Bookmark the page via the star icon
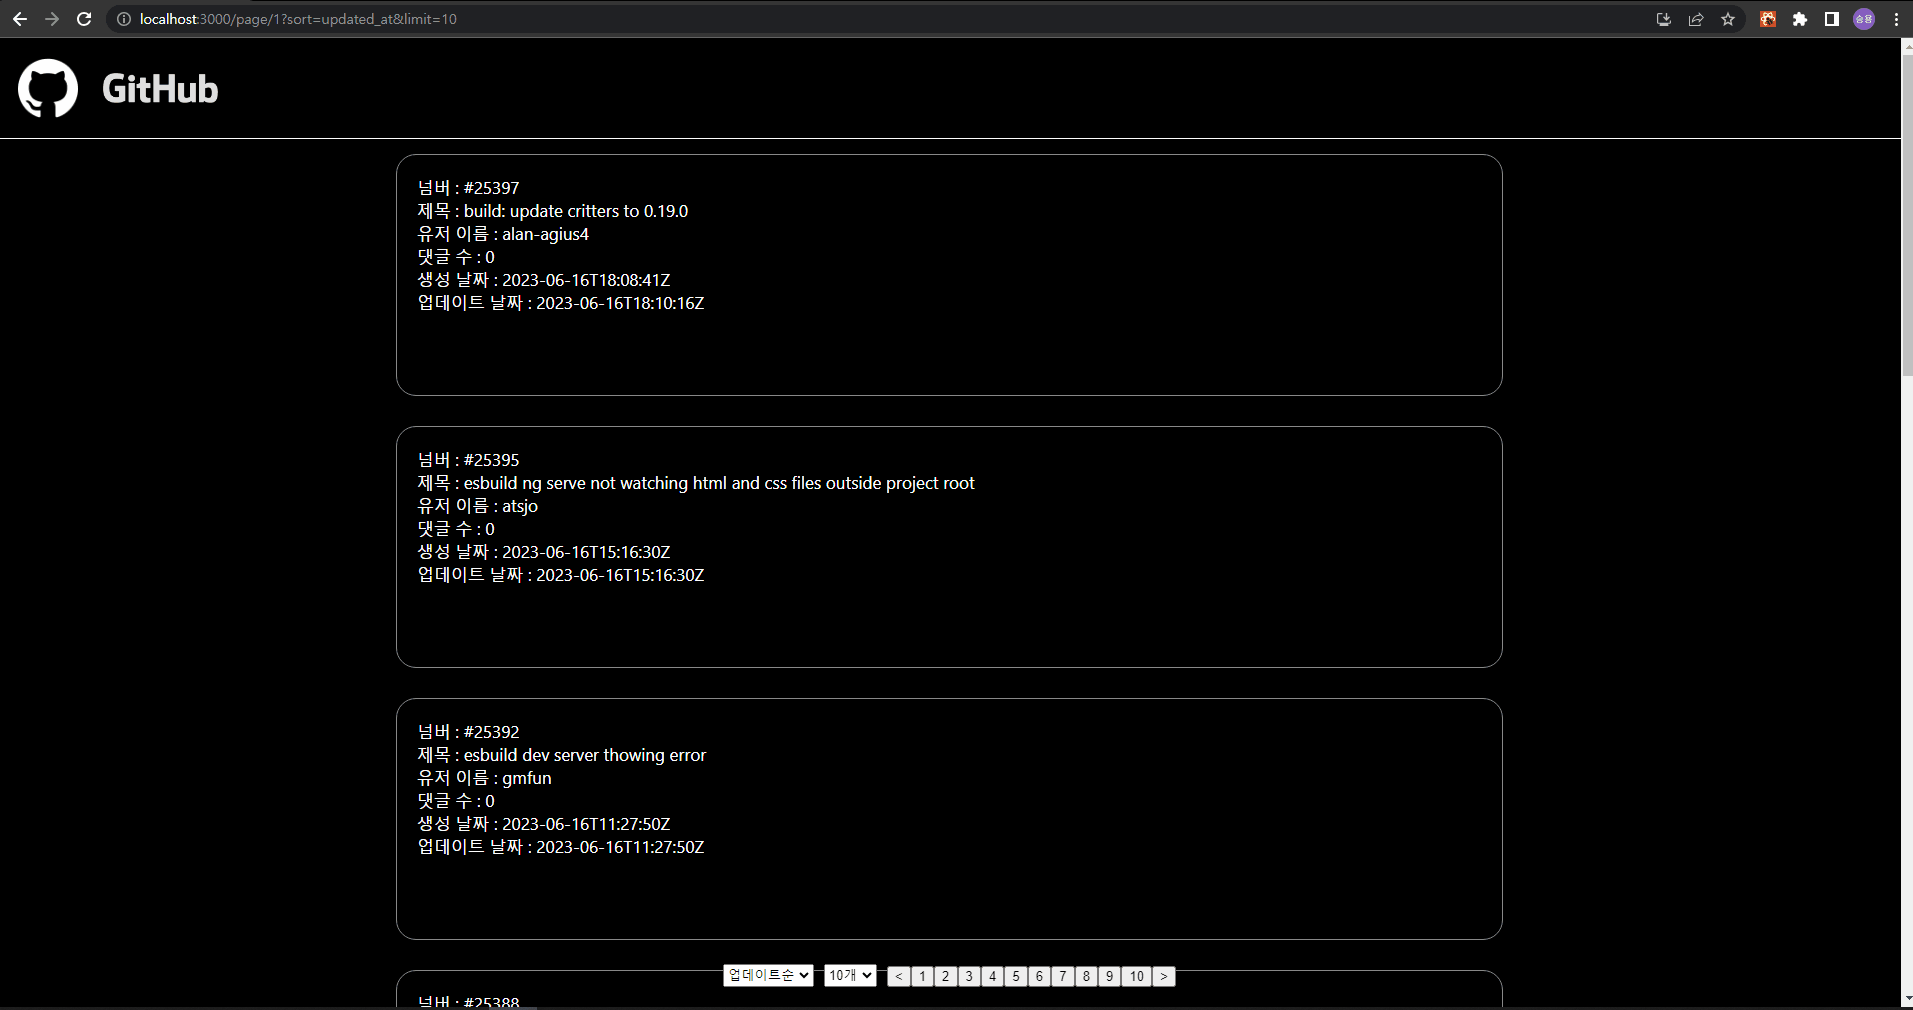Image resolution: width=1913 pixels, height=1010 pixels. pos(1729,19)
